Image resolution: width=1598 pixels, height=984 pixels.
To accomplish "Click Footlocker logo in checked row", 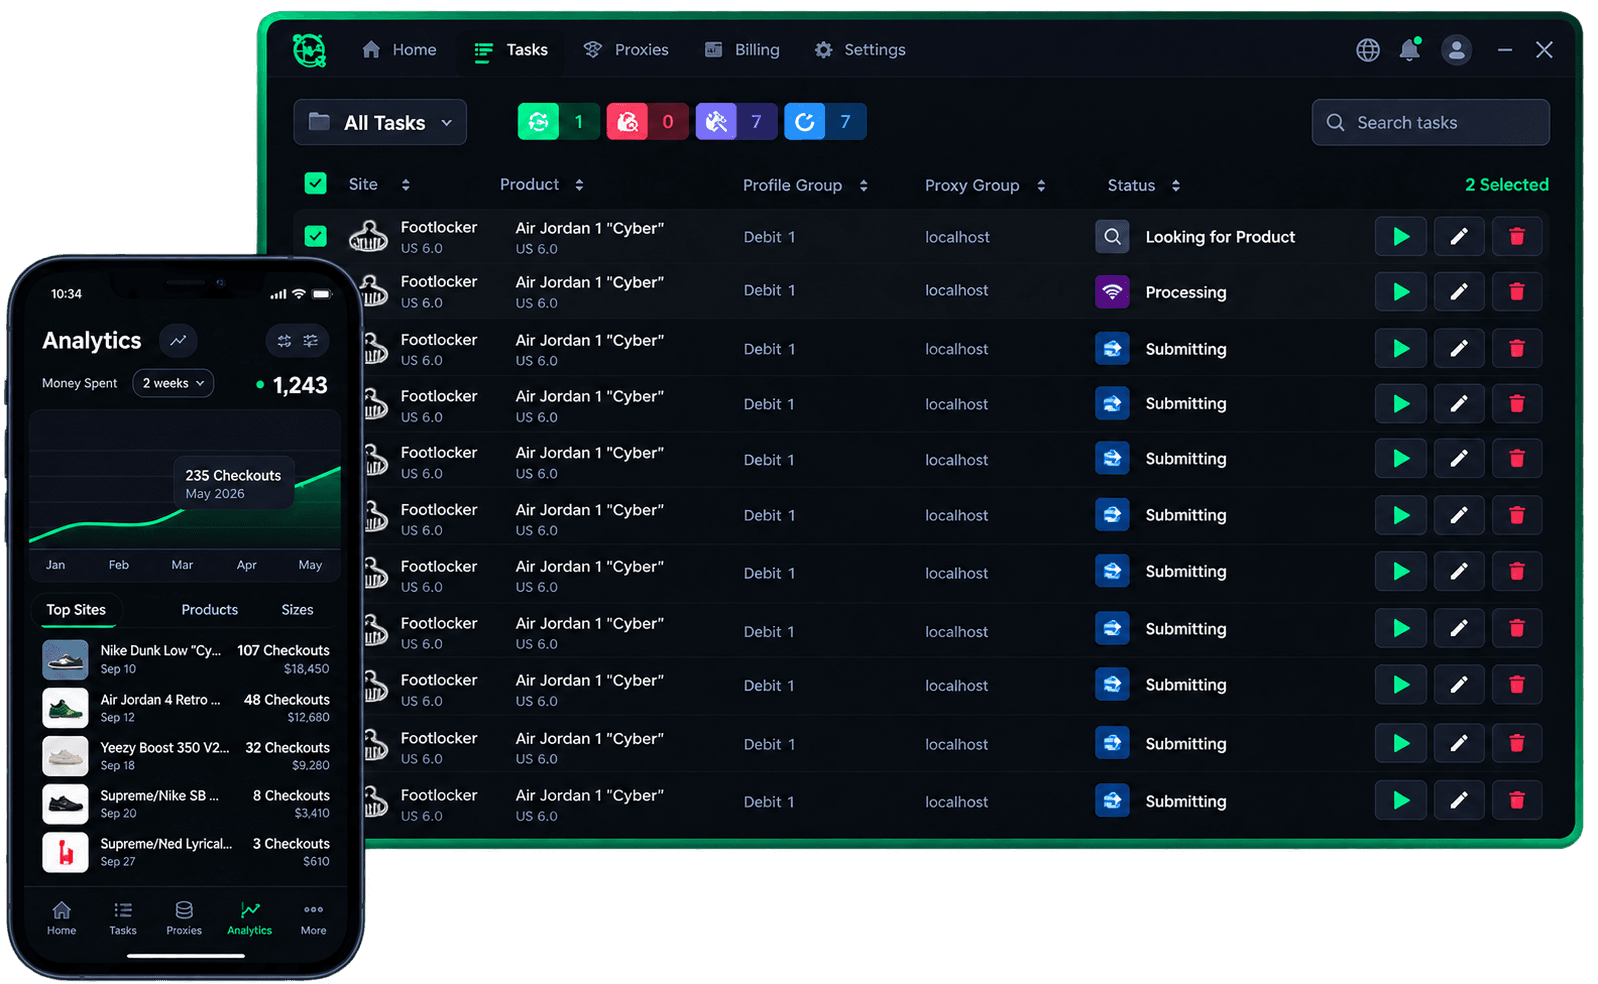I will pyautogui.click(x=369, y=237).
